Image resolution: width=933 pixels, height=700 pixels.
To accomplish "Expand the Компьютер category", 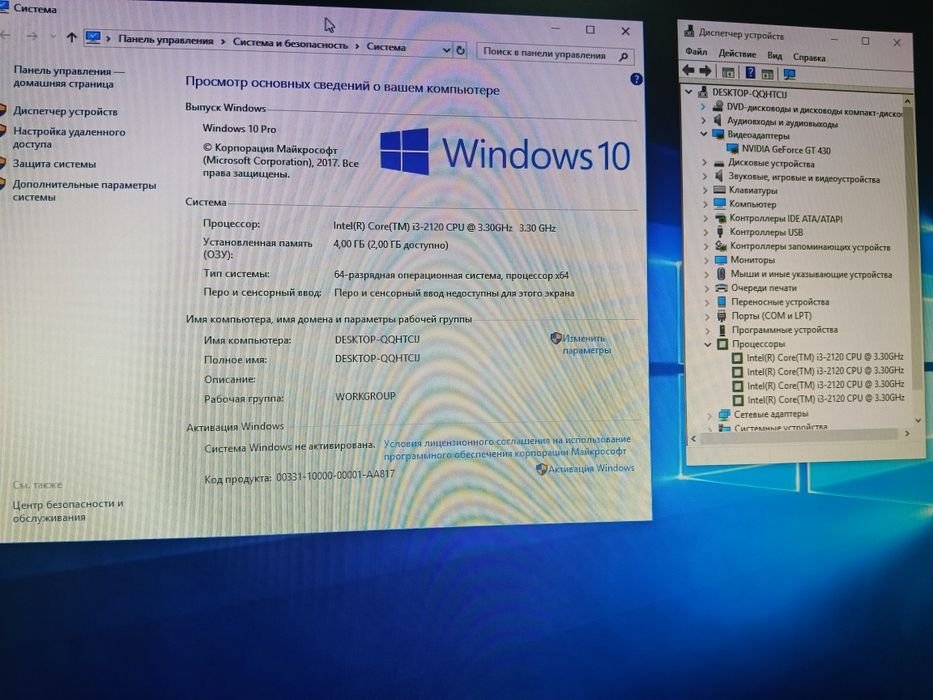I will 705,204.
